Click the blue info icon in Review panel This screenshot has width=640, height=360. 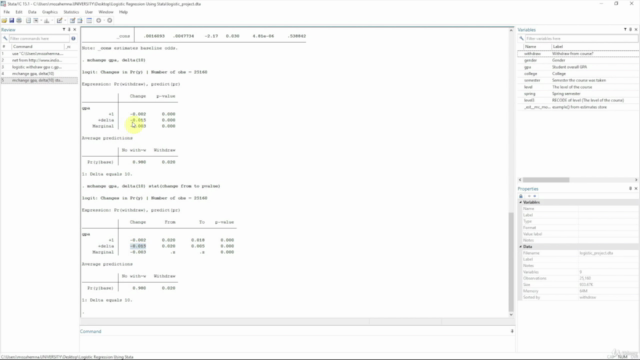(x=73, y=38)
